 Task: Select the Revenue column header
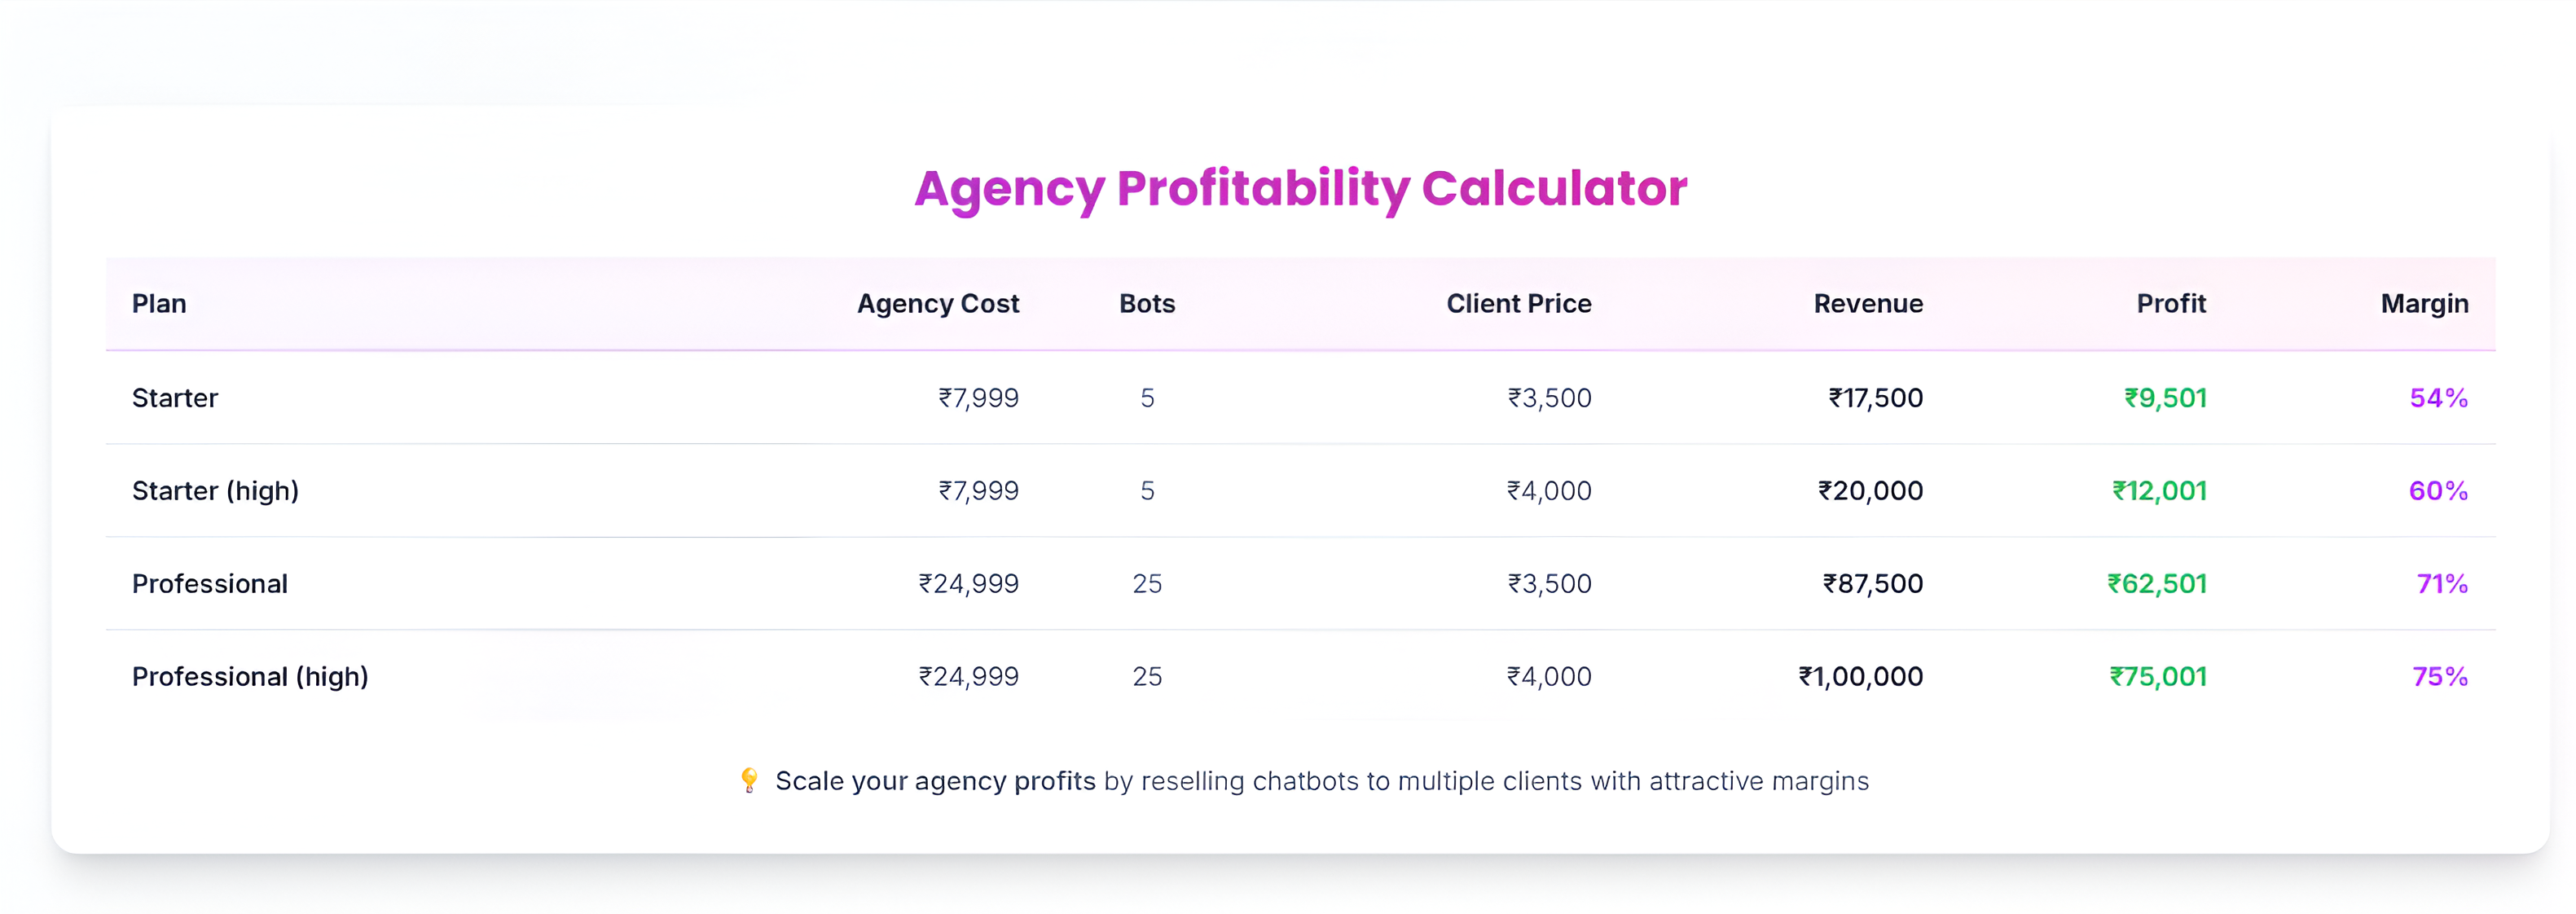point(1868,303)
